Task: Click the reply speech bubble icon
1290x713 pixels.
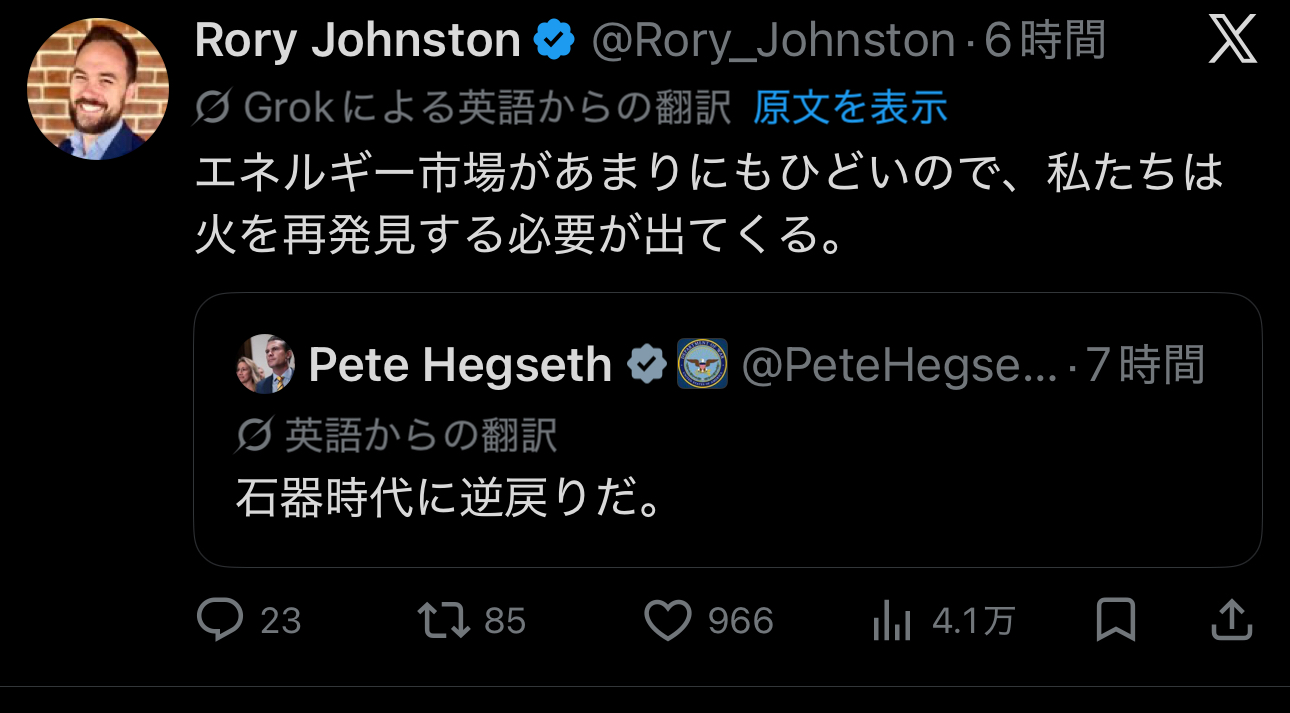Action: tap(220, 621)
